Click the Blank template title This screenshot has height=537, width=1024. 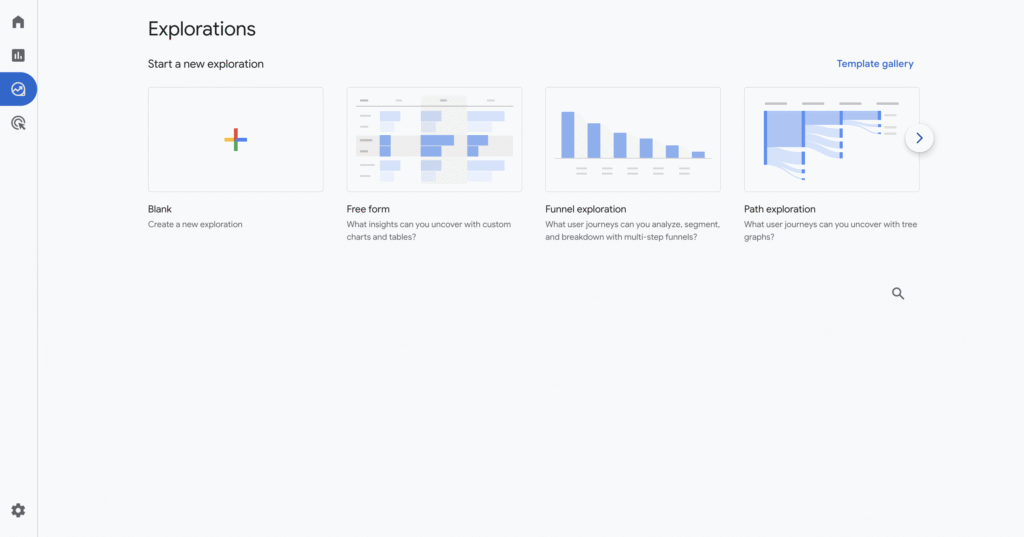click(160, 209)
